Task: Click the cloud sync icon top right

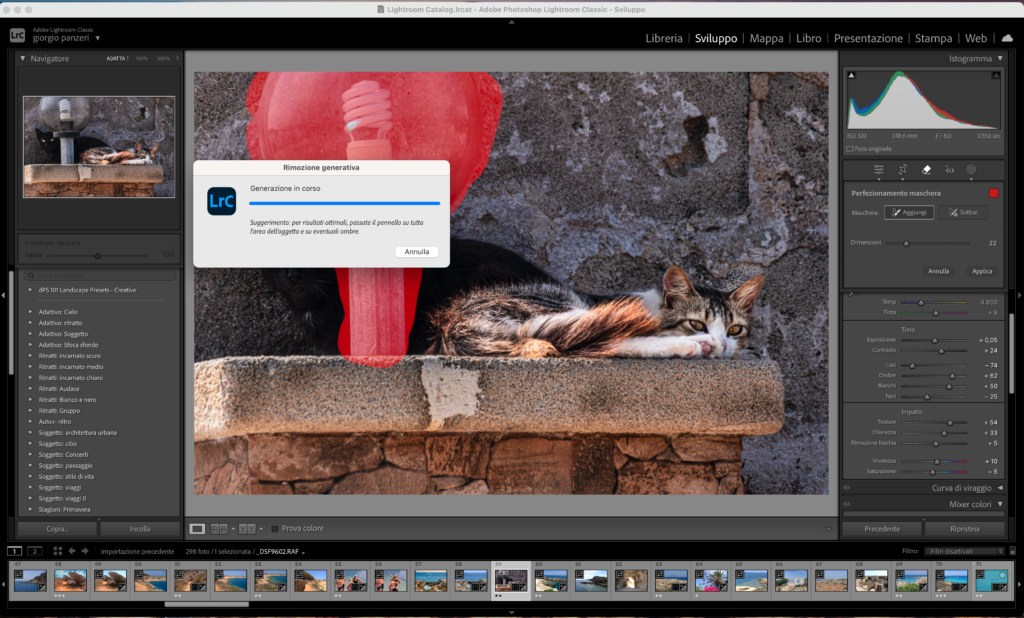Action: 1005,38
